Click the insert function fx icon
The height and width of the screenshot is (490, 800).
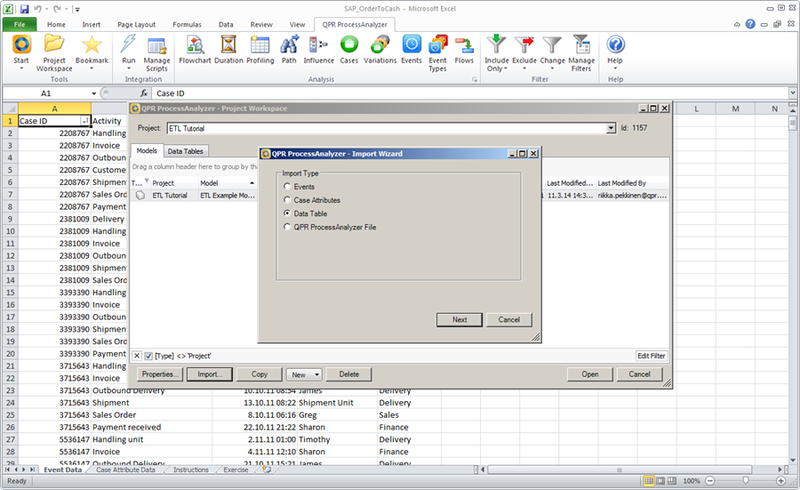(144, 93)
